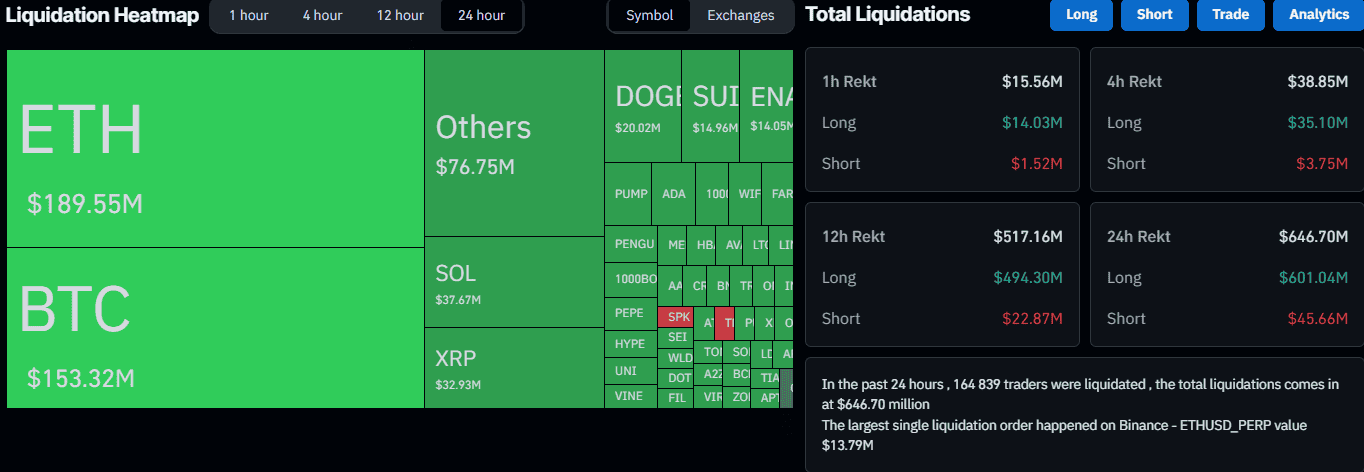Click the blue Short button
Image resolution: width=1364 pixels, height=472 pixels.
[1154, 15]
